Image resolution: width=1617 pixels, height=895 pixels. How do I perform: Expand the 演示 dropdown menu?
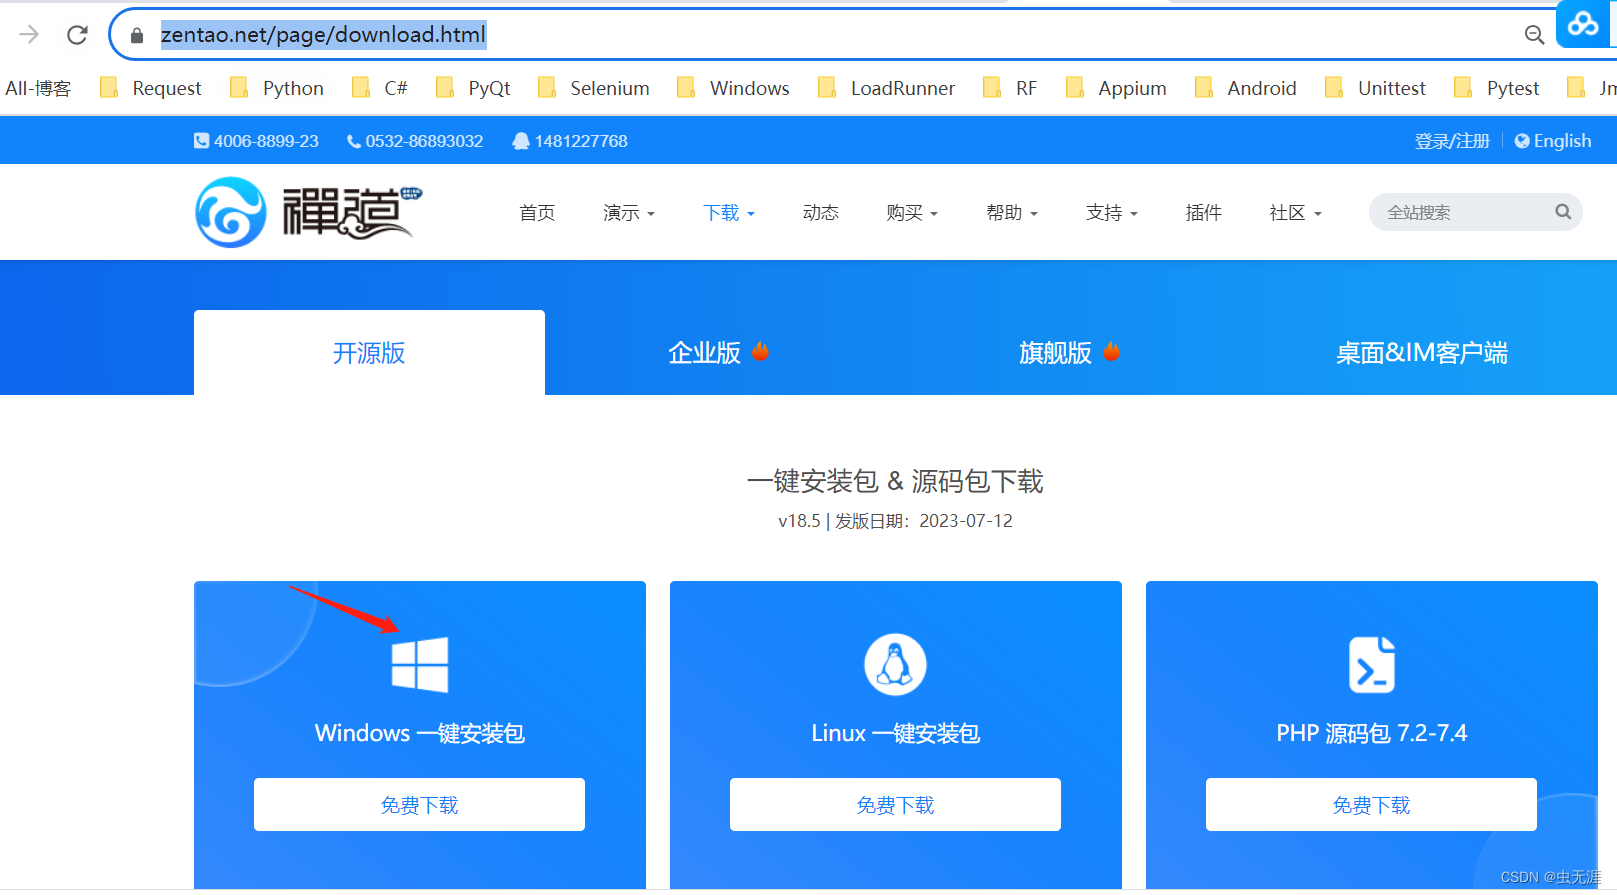629,212
